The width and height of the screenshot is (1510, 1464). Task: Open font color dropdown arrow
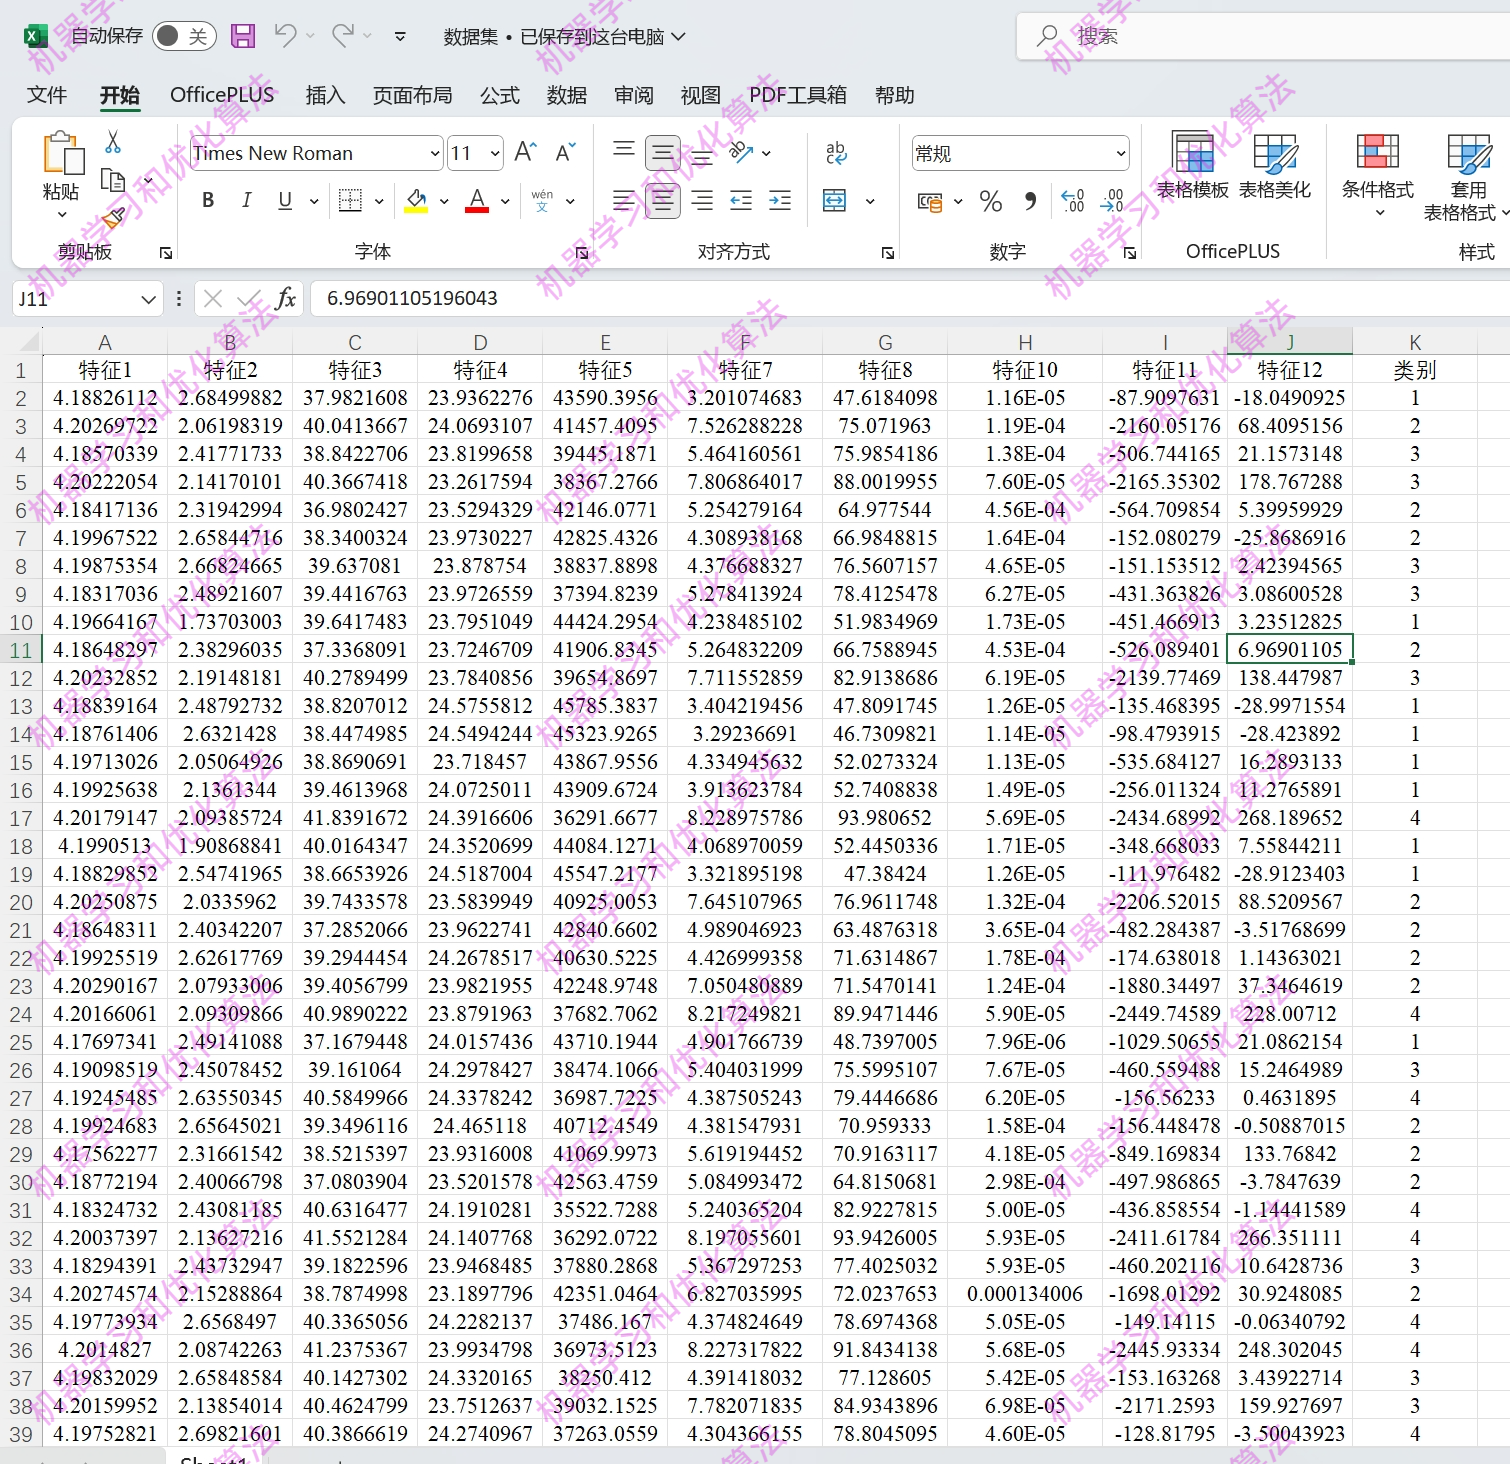click(505, 201)
